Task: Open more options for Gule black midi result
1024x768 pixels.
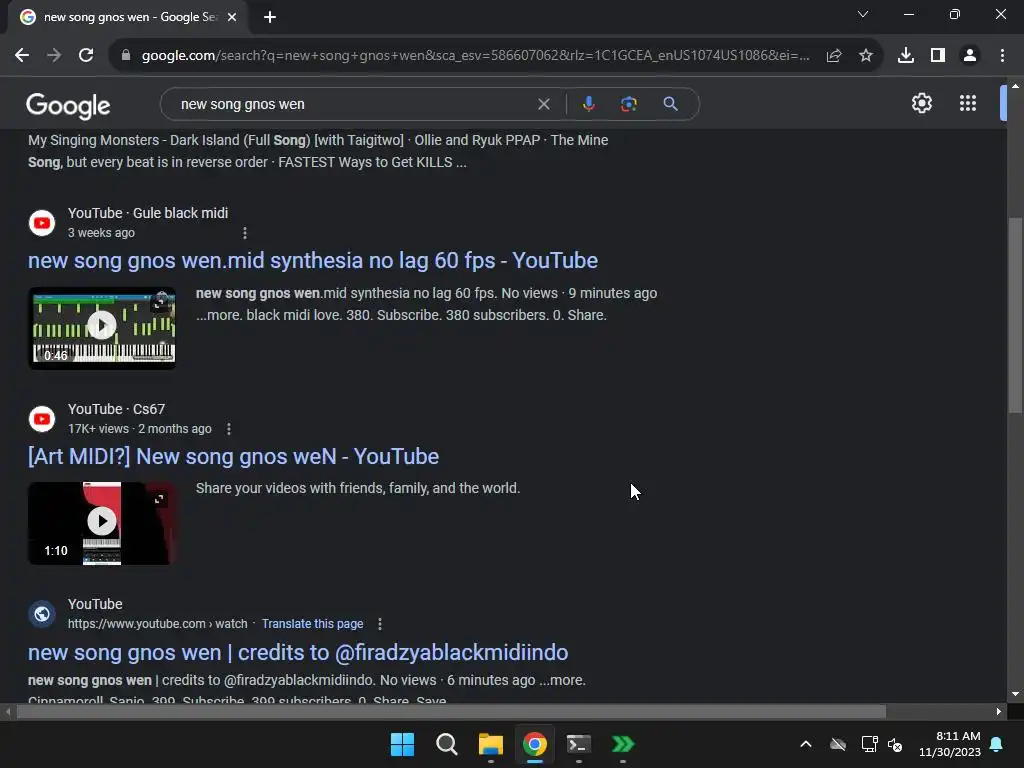Action: pos(245,233)
